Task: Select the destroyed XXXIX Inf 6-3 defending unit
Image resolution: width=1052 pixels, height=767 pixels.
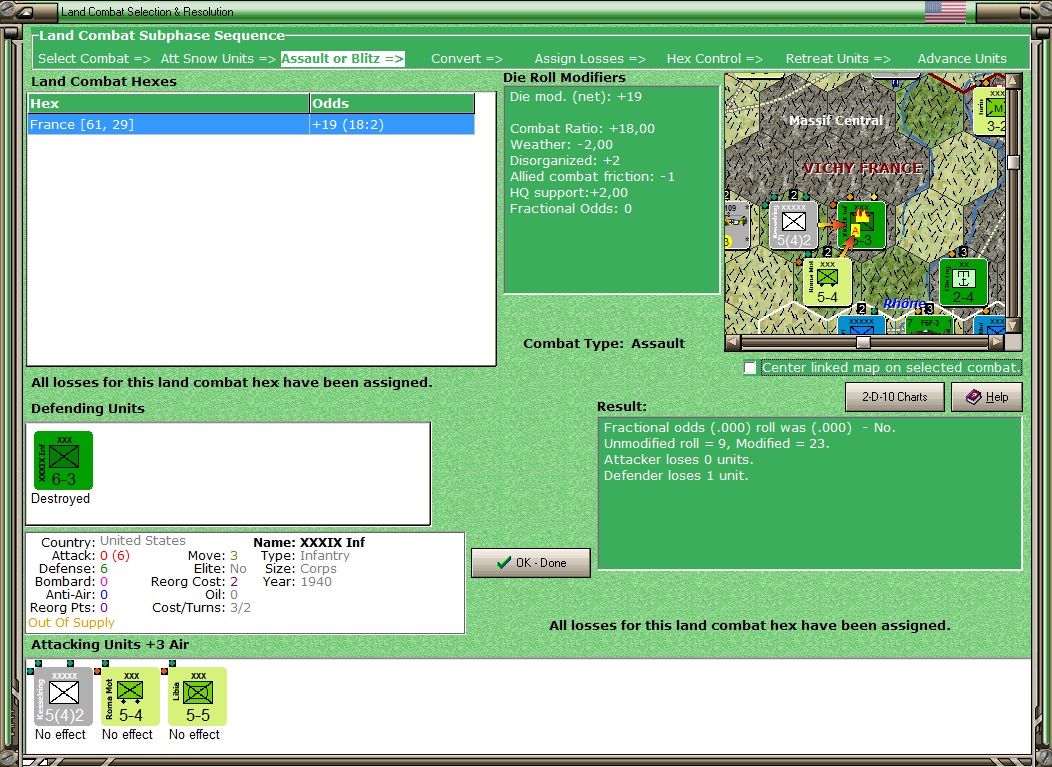Action: (64, 460)
